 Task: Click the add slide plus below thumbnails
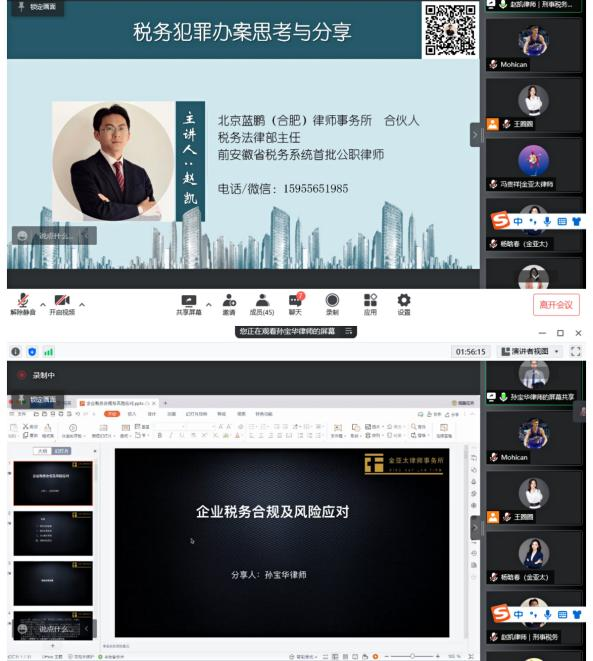point(53,645)
